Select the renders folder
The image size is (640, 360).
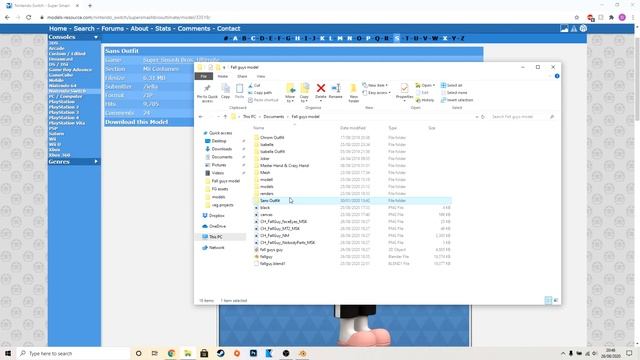click(267, 193)
